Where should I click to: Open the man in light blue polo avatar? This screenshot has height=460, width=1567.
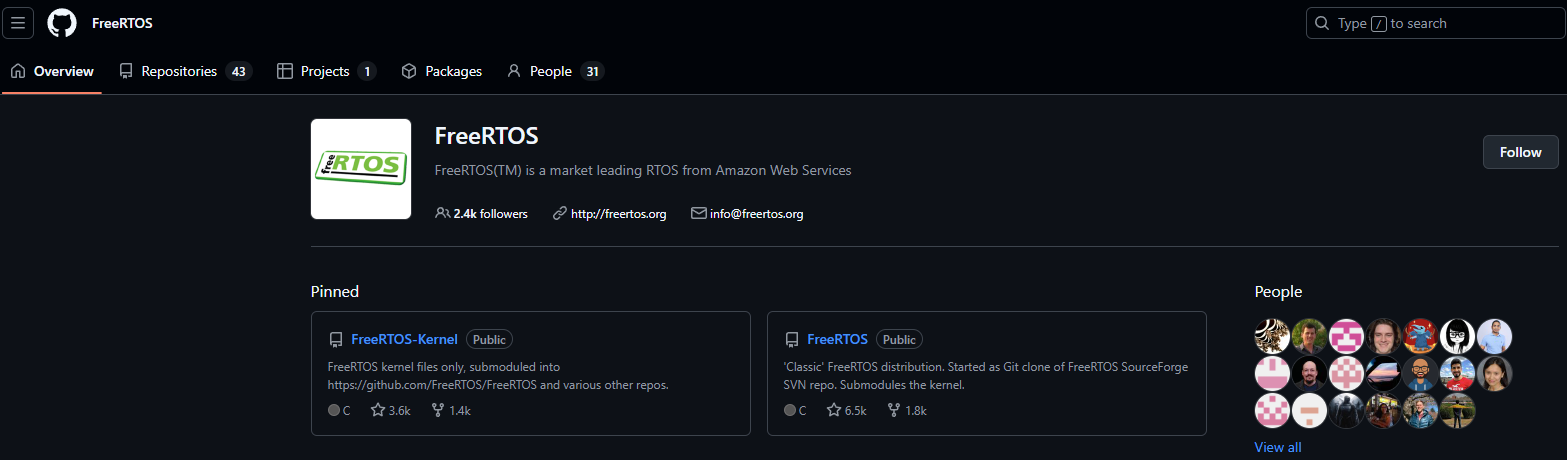[1495, 336]
